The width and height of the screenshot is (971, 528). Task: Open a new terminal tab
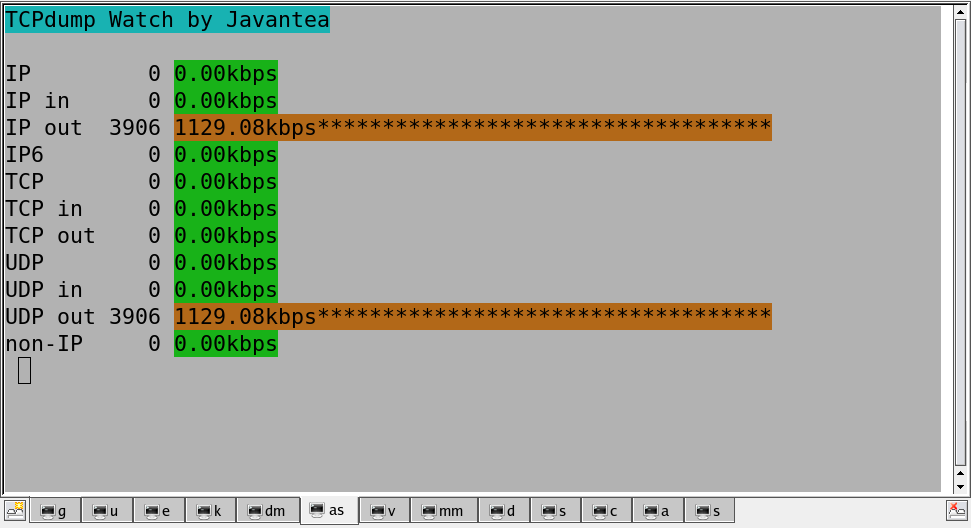tap(15, 511)
